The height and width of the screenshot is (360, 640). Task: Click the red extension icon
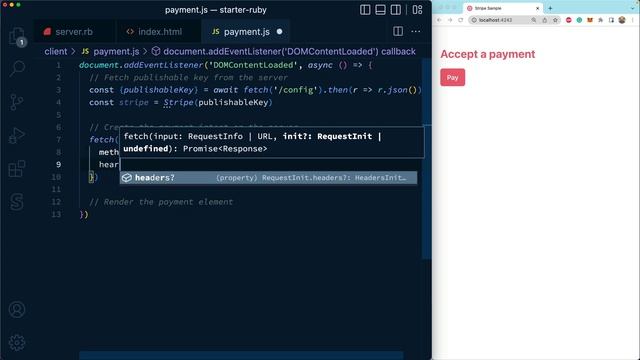569,20
